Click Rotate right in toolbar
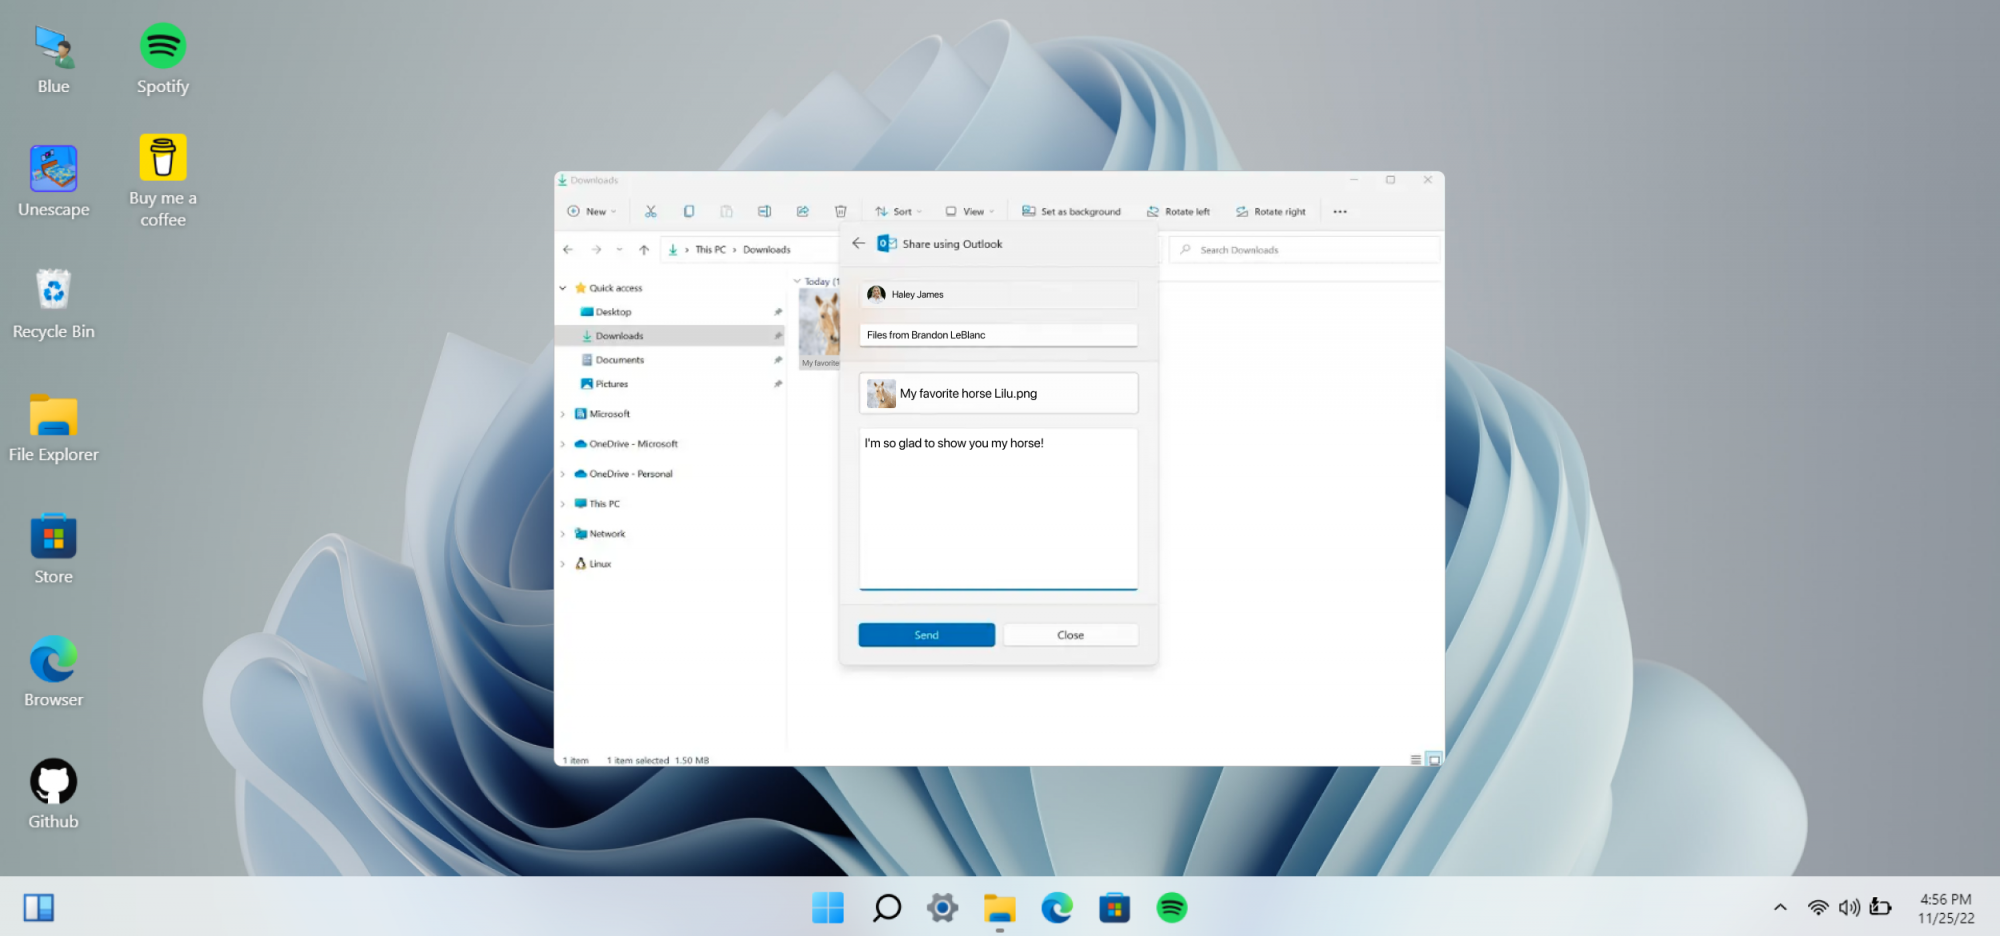The height and width of the screenshot is (936, 2000). 1270,211
